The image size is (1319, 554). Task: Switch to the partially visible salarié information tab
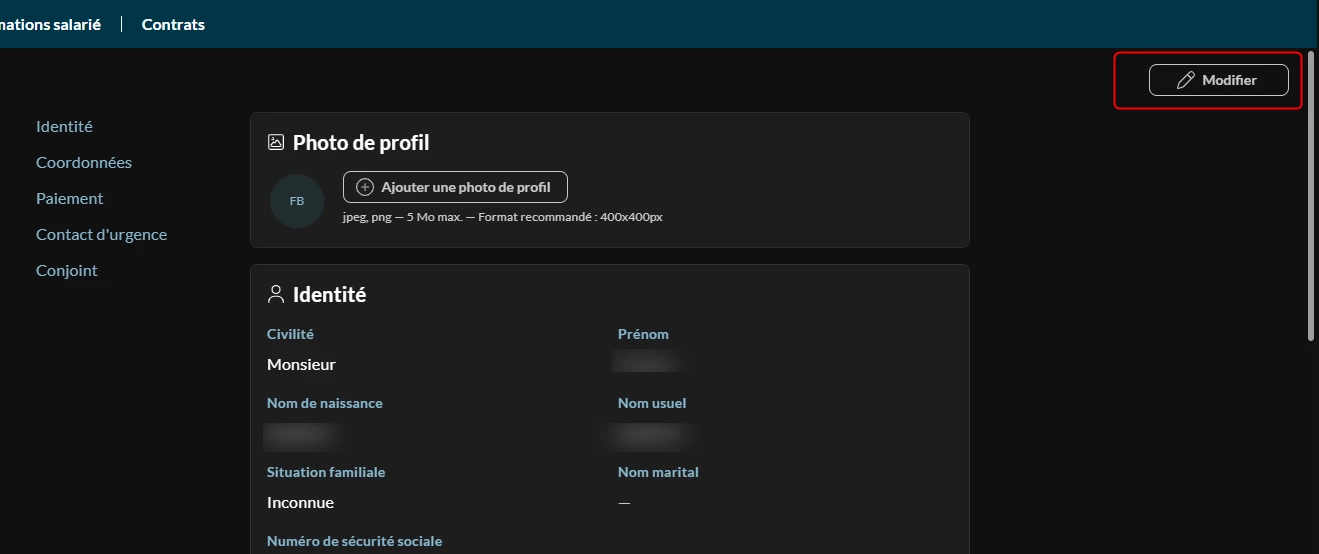pos(50,24)
